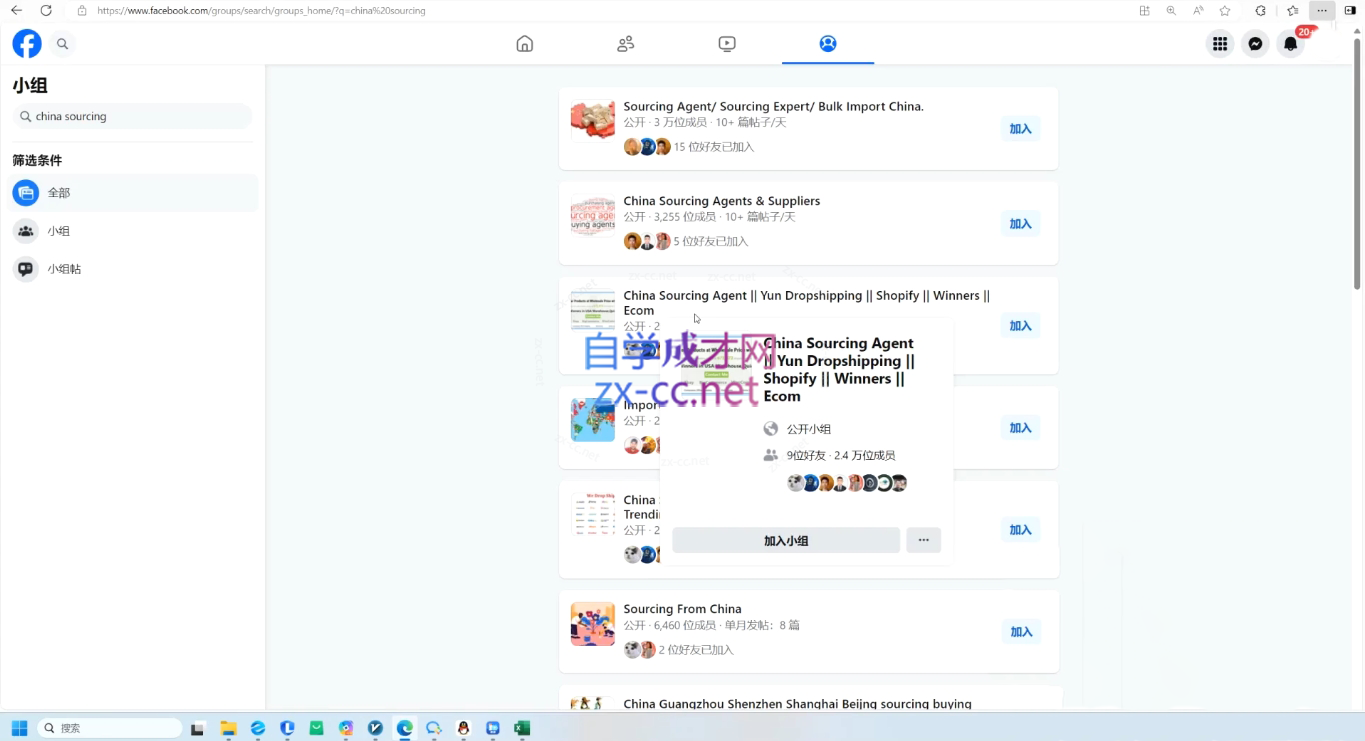Open China Guangzhou Shenzhen Shanghai Beijing group

click(797, 704)
